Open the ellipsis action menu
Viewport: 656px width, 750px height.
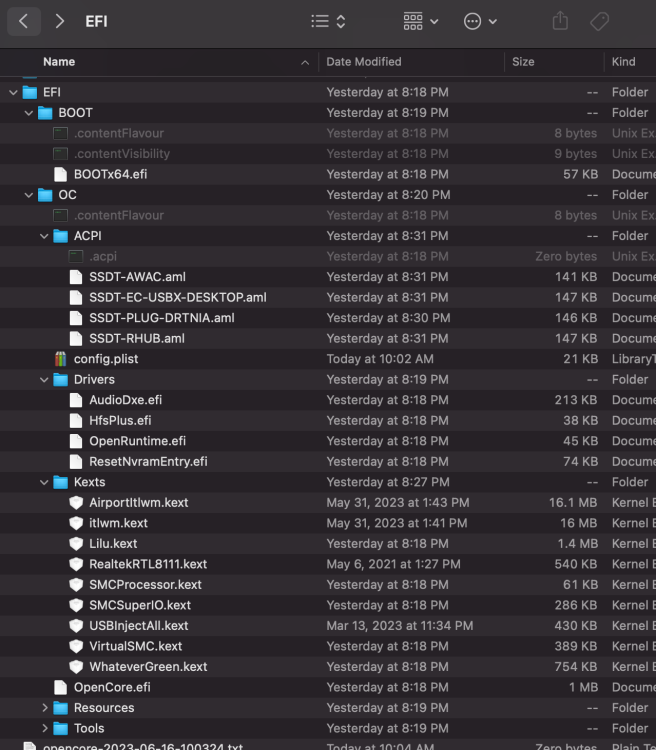coord(480,21)
